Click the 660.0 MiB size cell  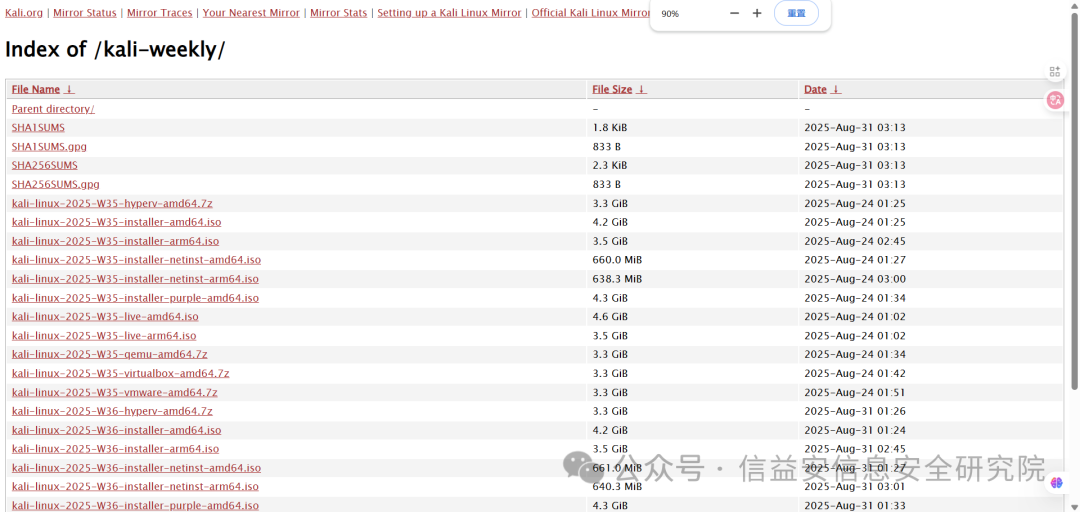617,260
